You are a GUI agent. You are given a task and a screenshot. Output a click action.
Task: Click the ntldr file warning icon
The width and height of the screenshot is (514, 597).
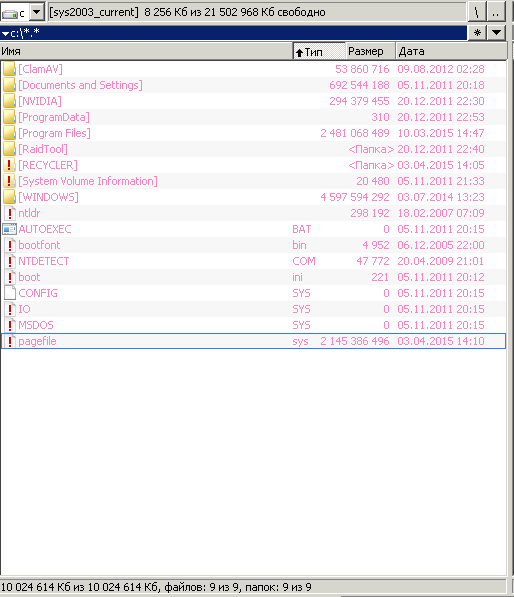click(x=10, y=213)
